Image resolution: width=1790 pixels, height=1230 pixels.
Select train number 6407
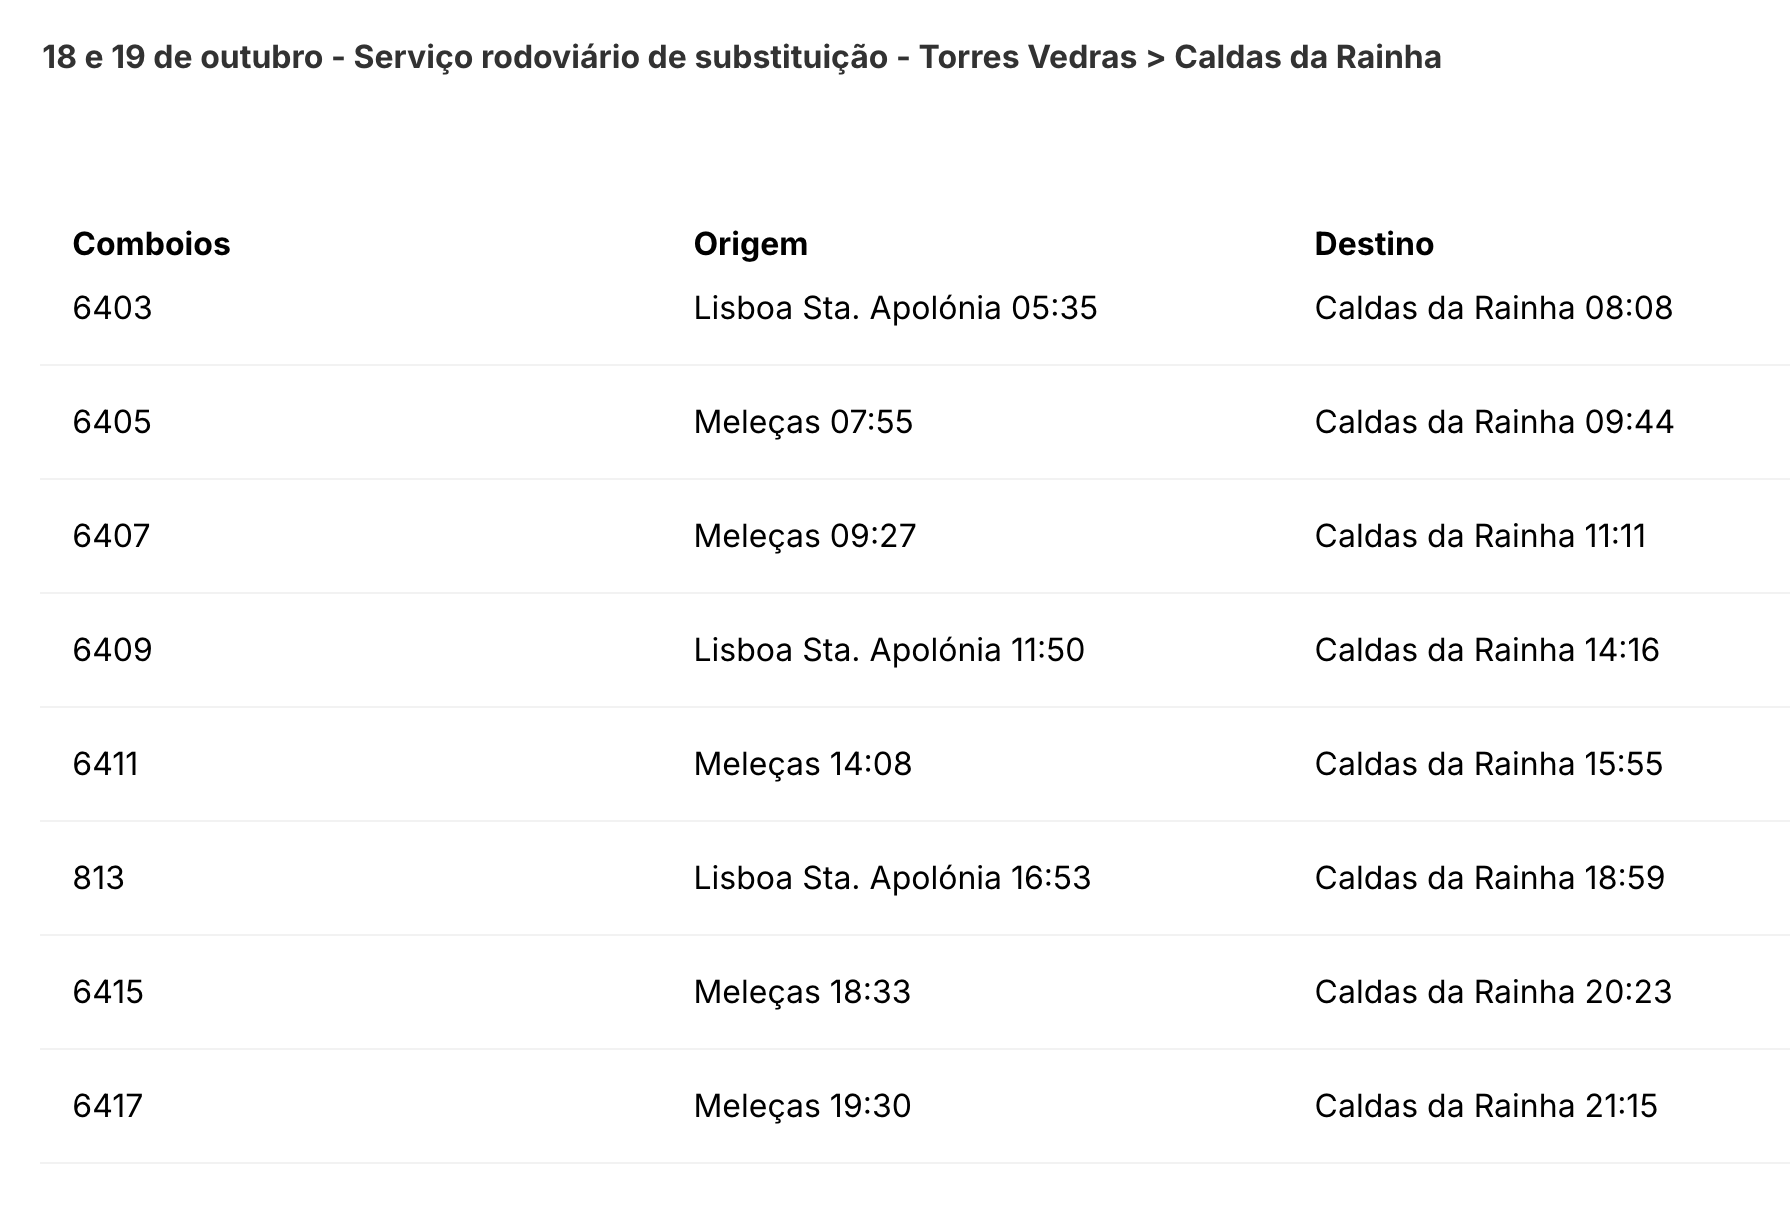coord(111,536)
